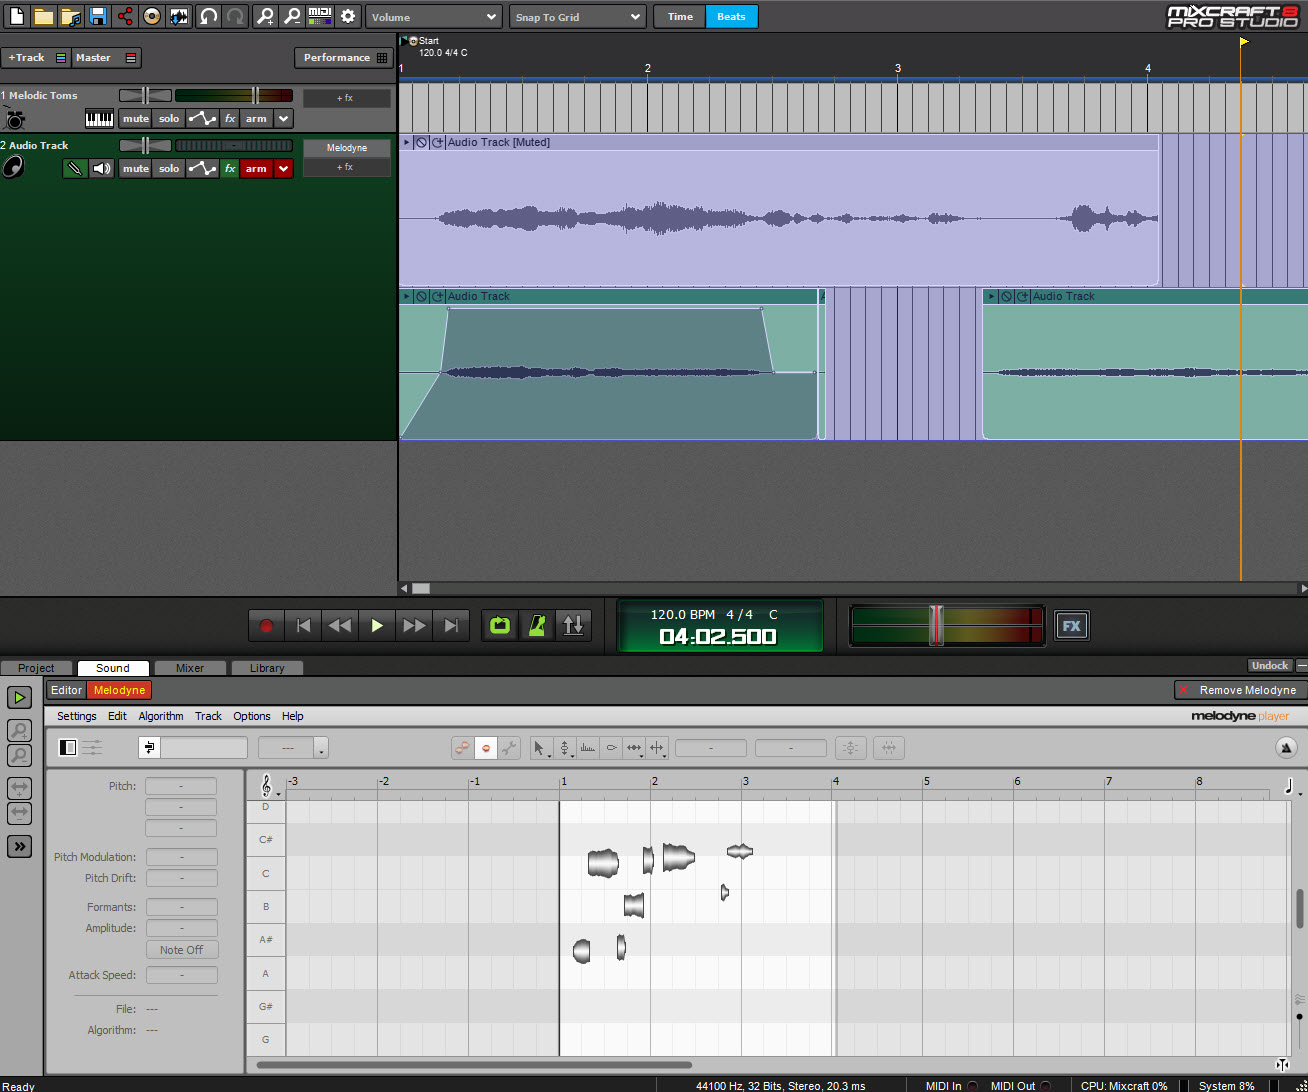
Task: Click the record button in transport
Action: tap(266, 626)
